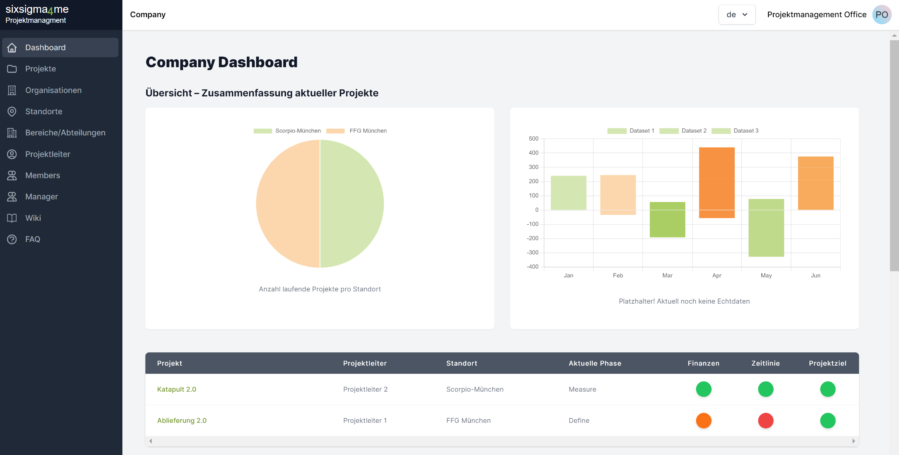Click Katapult 2.0 Projektziel green status dot

pos(827,389)
